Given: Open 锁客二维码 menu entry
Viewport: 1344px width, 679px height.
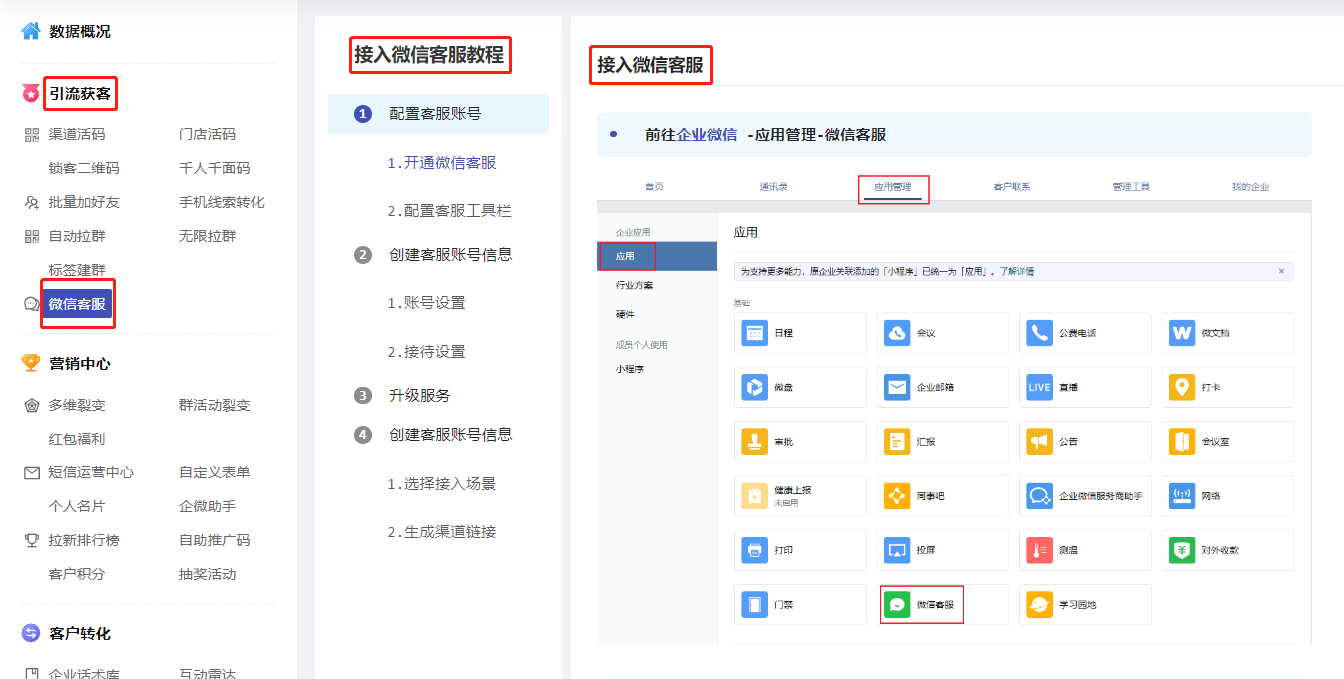Looking at the screenshot, I should [84, 168].
